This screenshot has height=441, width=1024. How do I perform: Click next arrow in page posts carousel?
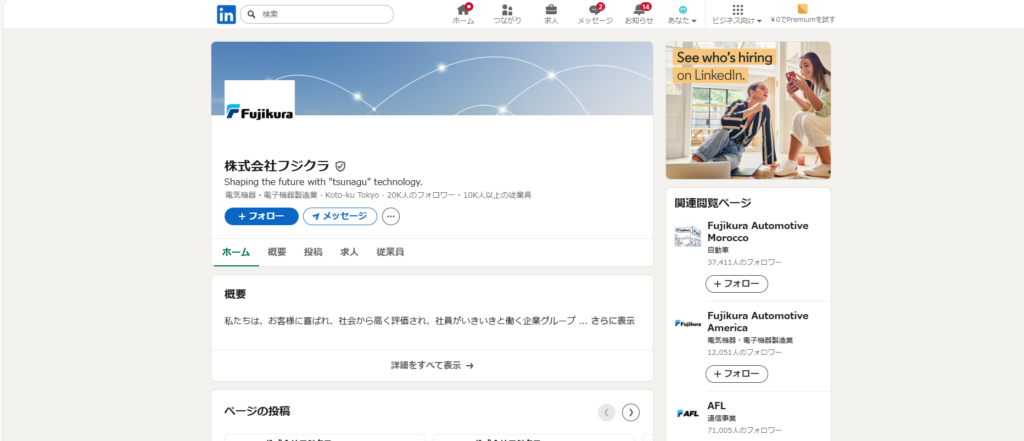[x=631, y=412]
